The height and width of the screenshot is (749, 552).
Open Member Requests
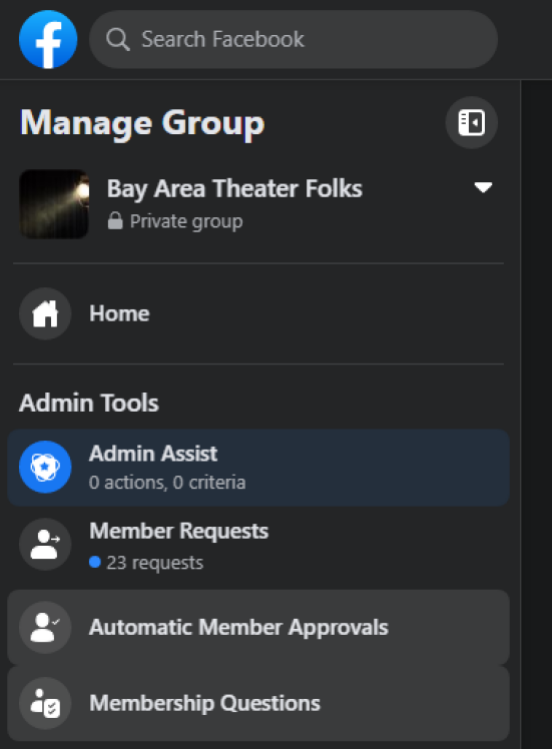(258, 546)
